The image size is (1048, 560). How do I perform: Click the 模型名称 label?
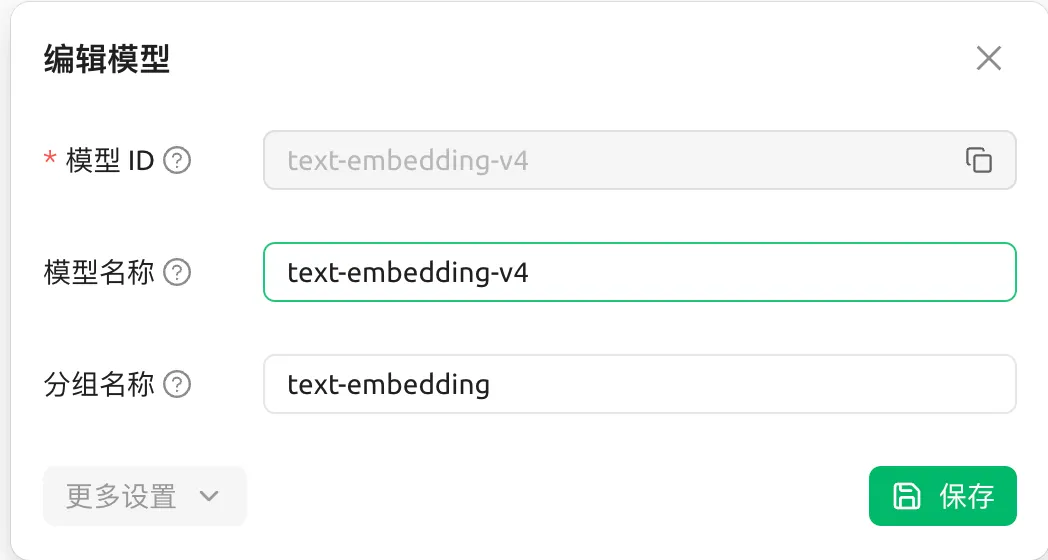tap(99, 272)
